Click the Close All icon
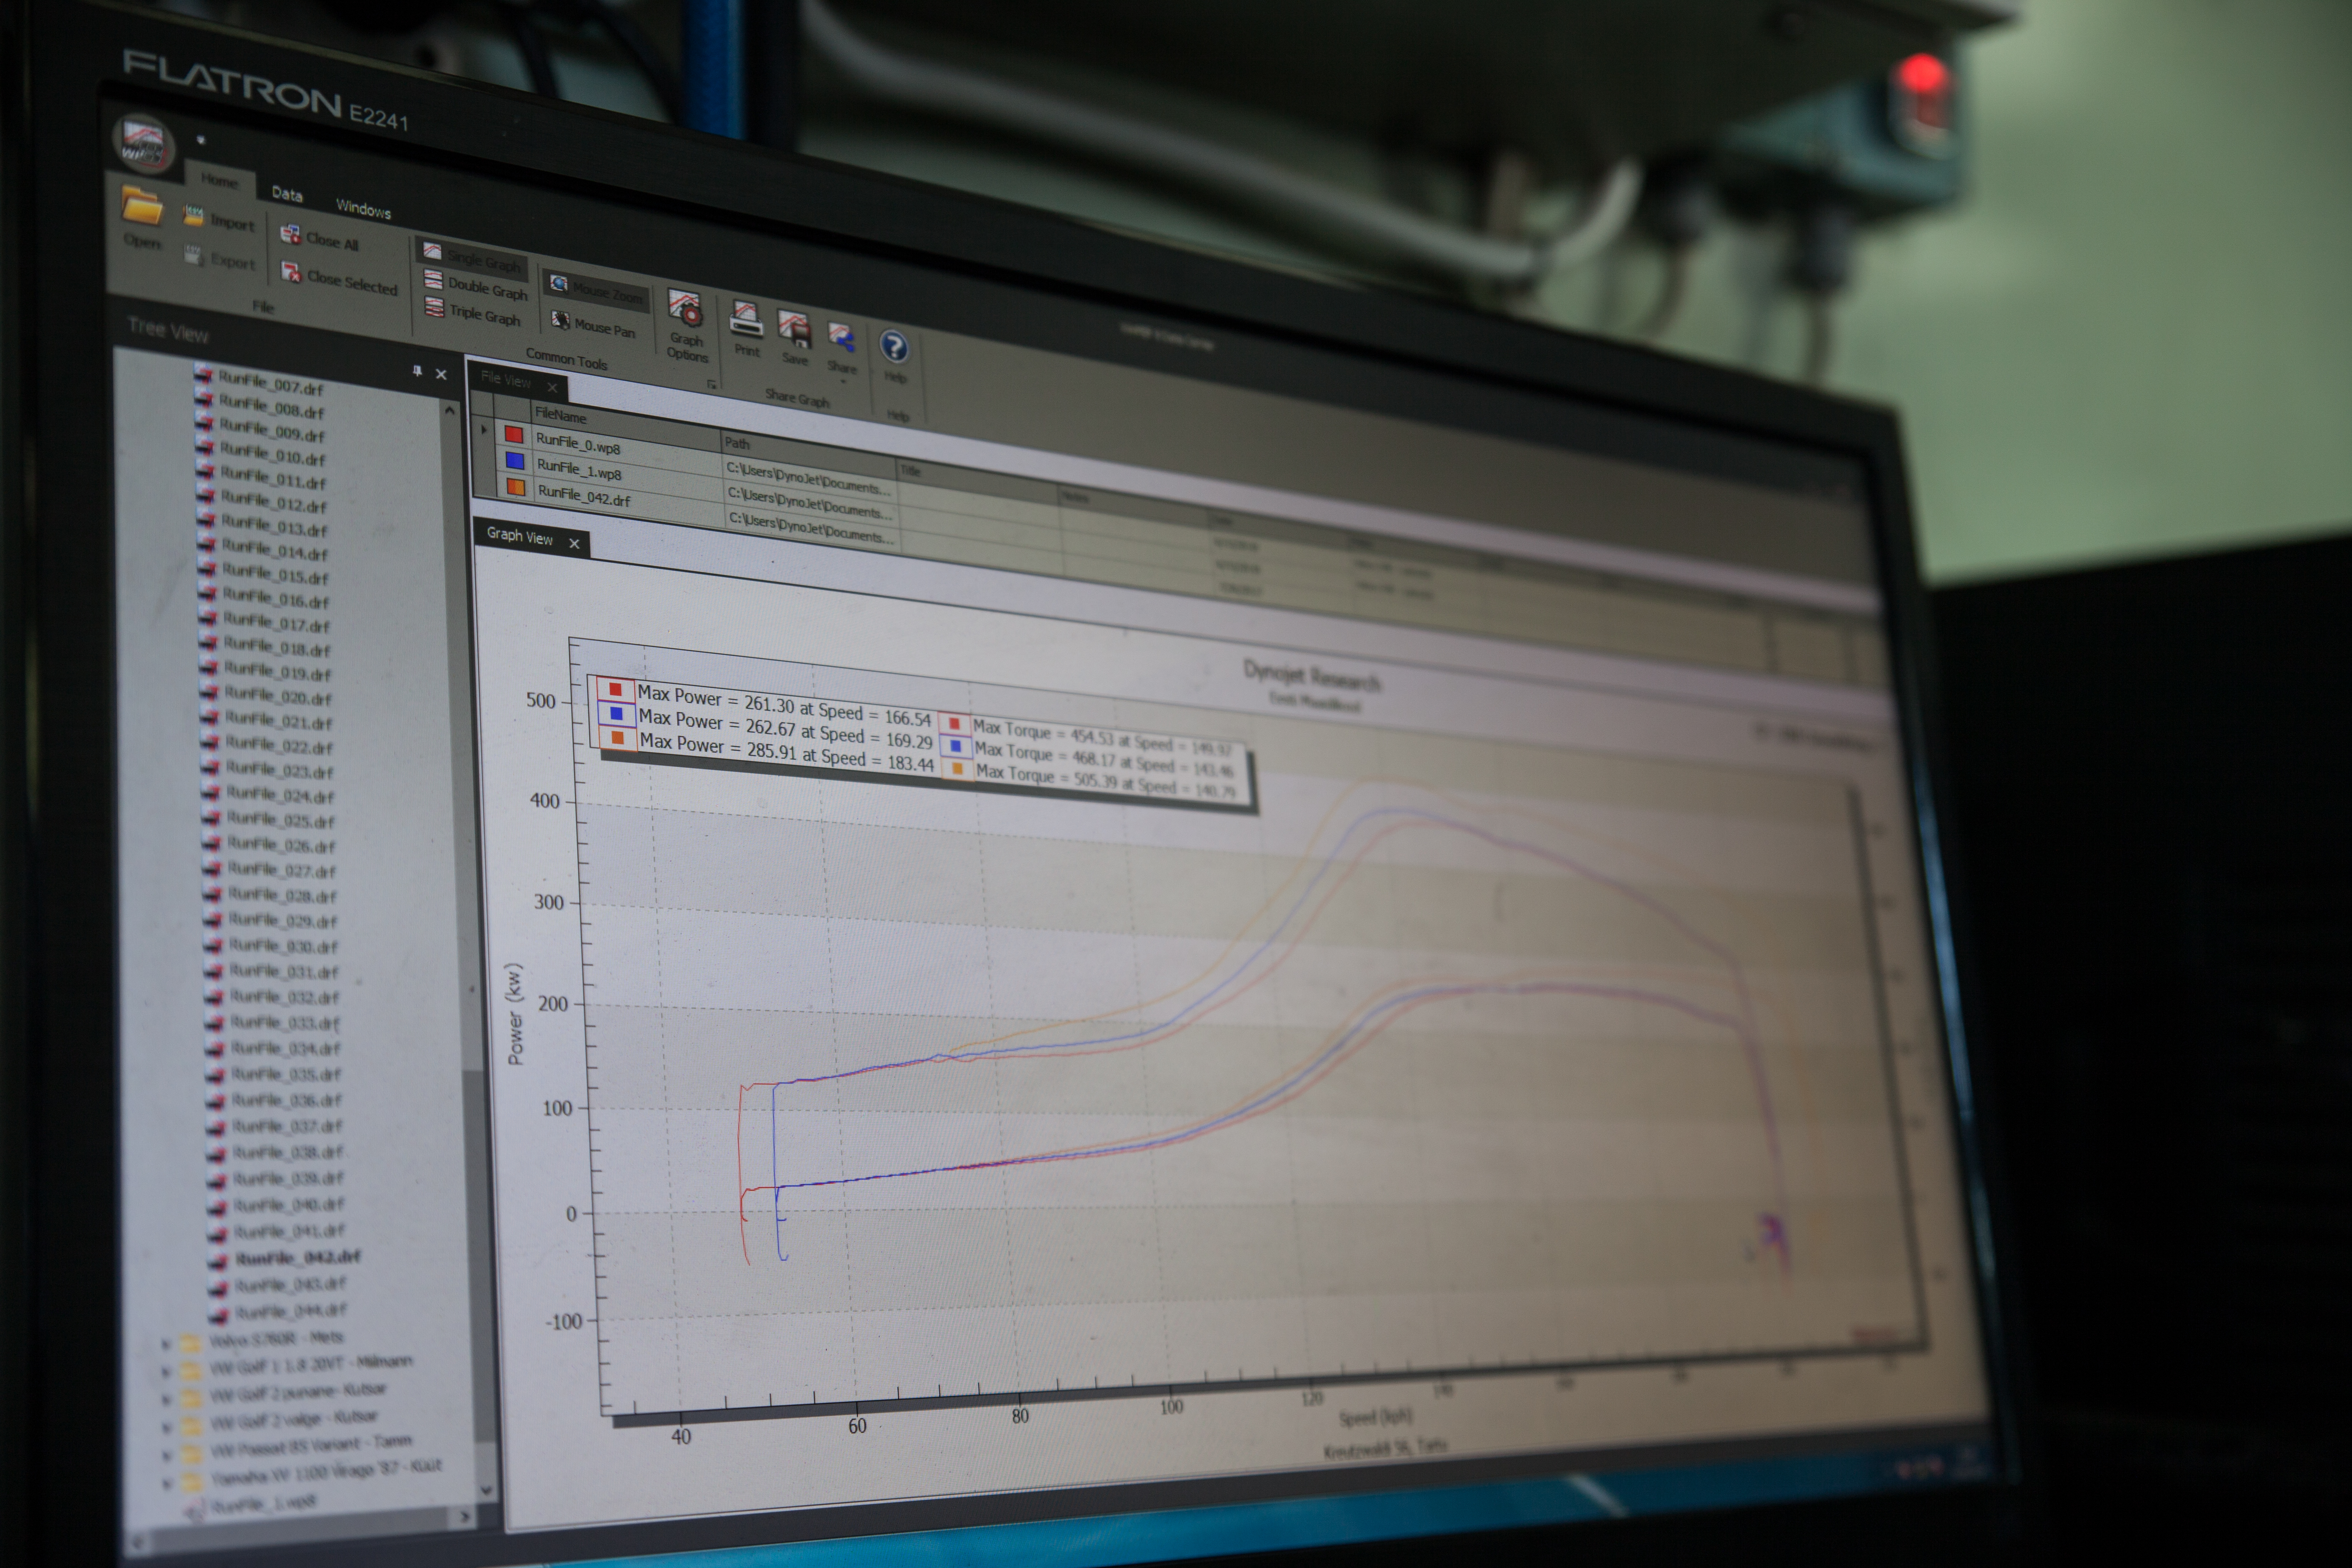2352x1568 pixels. pyautogui.click(x=291, y=234)
